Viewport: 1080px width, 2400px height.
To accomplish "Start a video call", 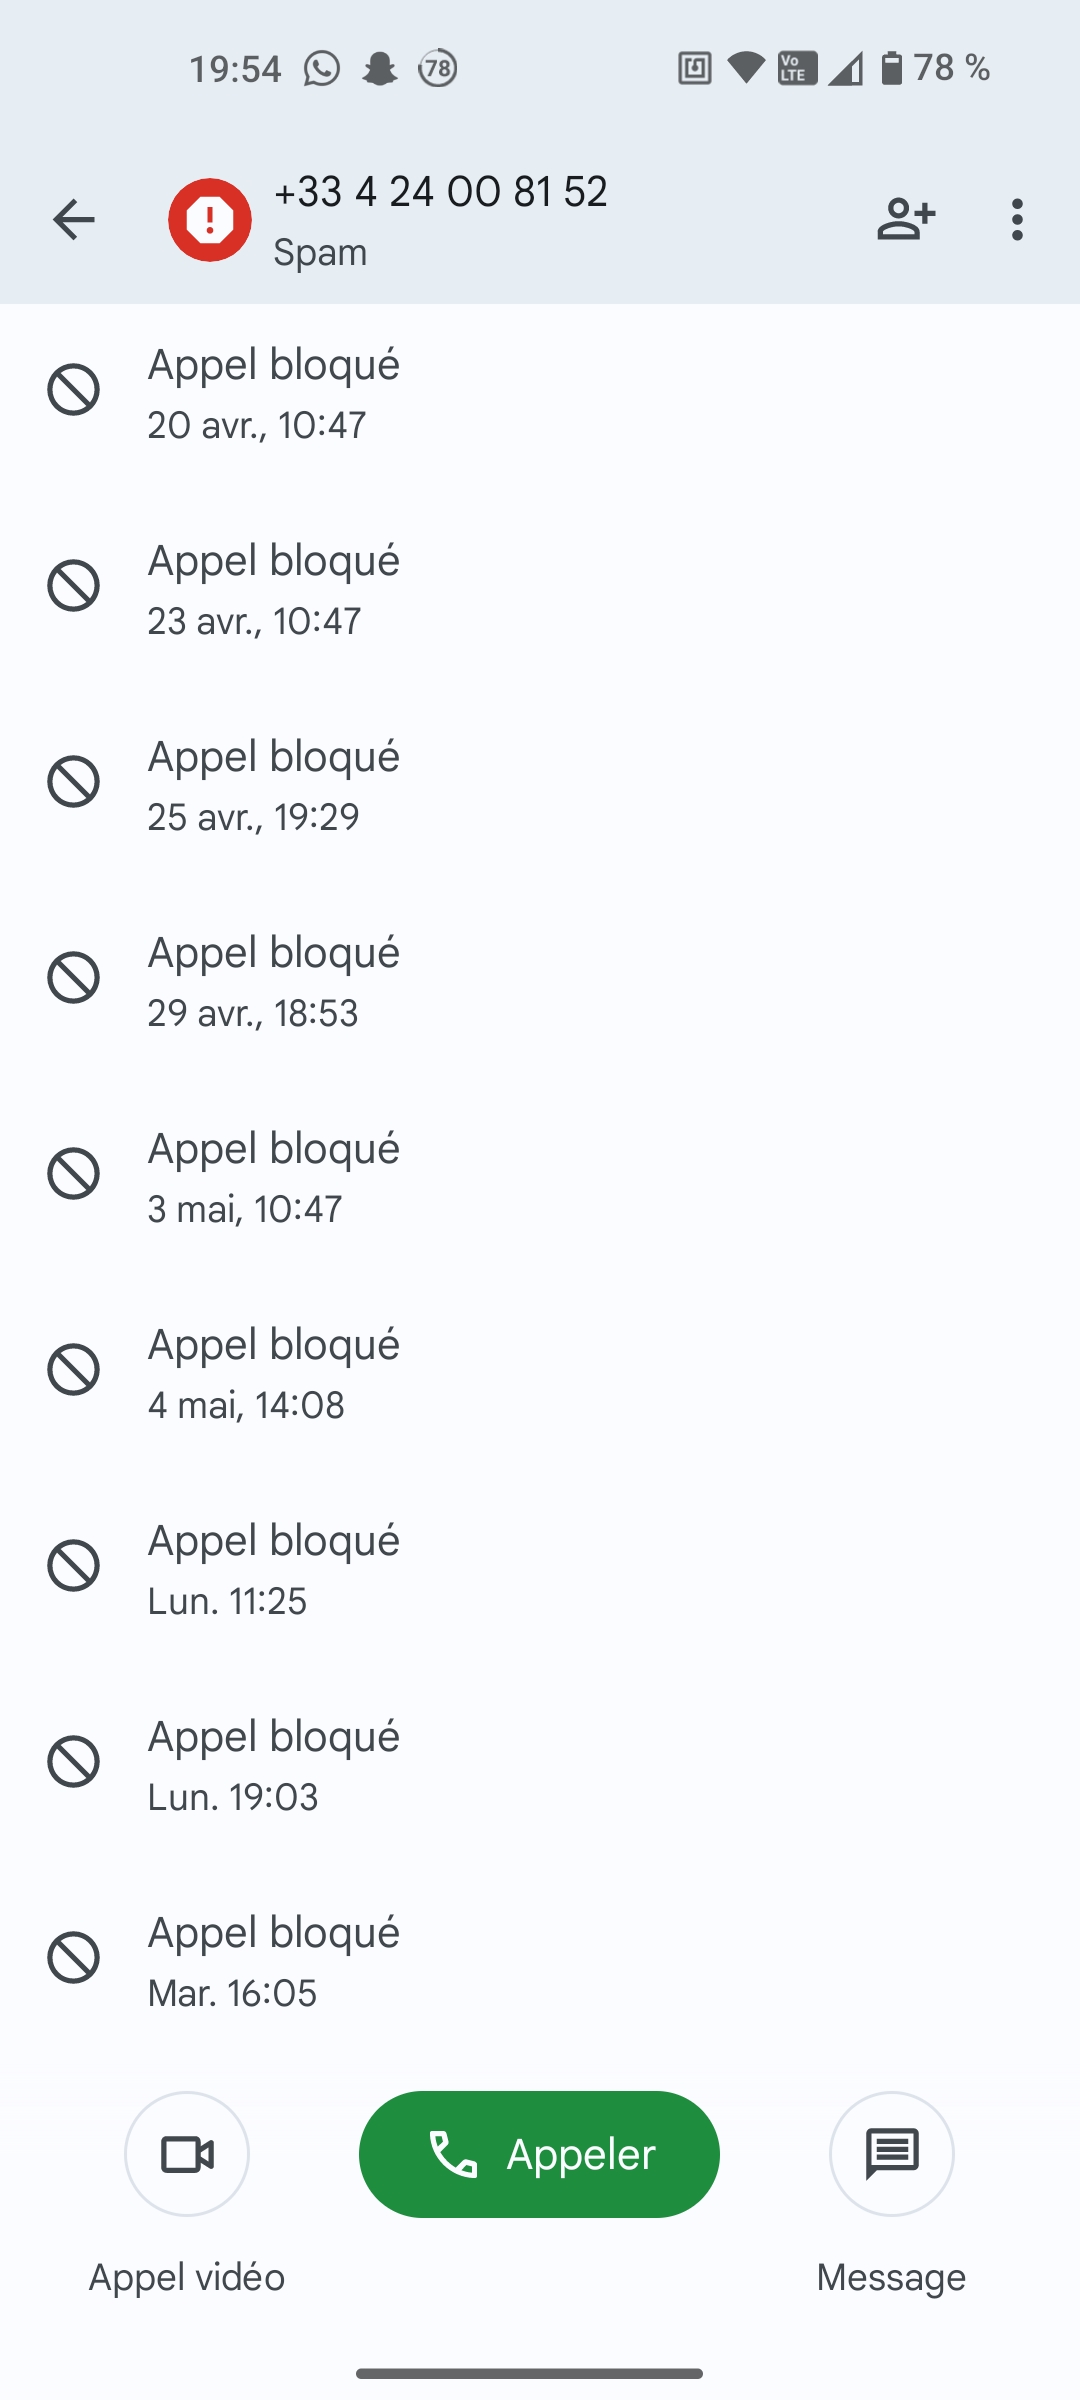I will pyautogui.click(x=187, y=2154).
